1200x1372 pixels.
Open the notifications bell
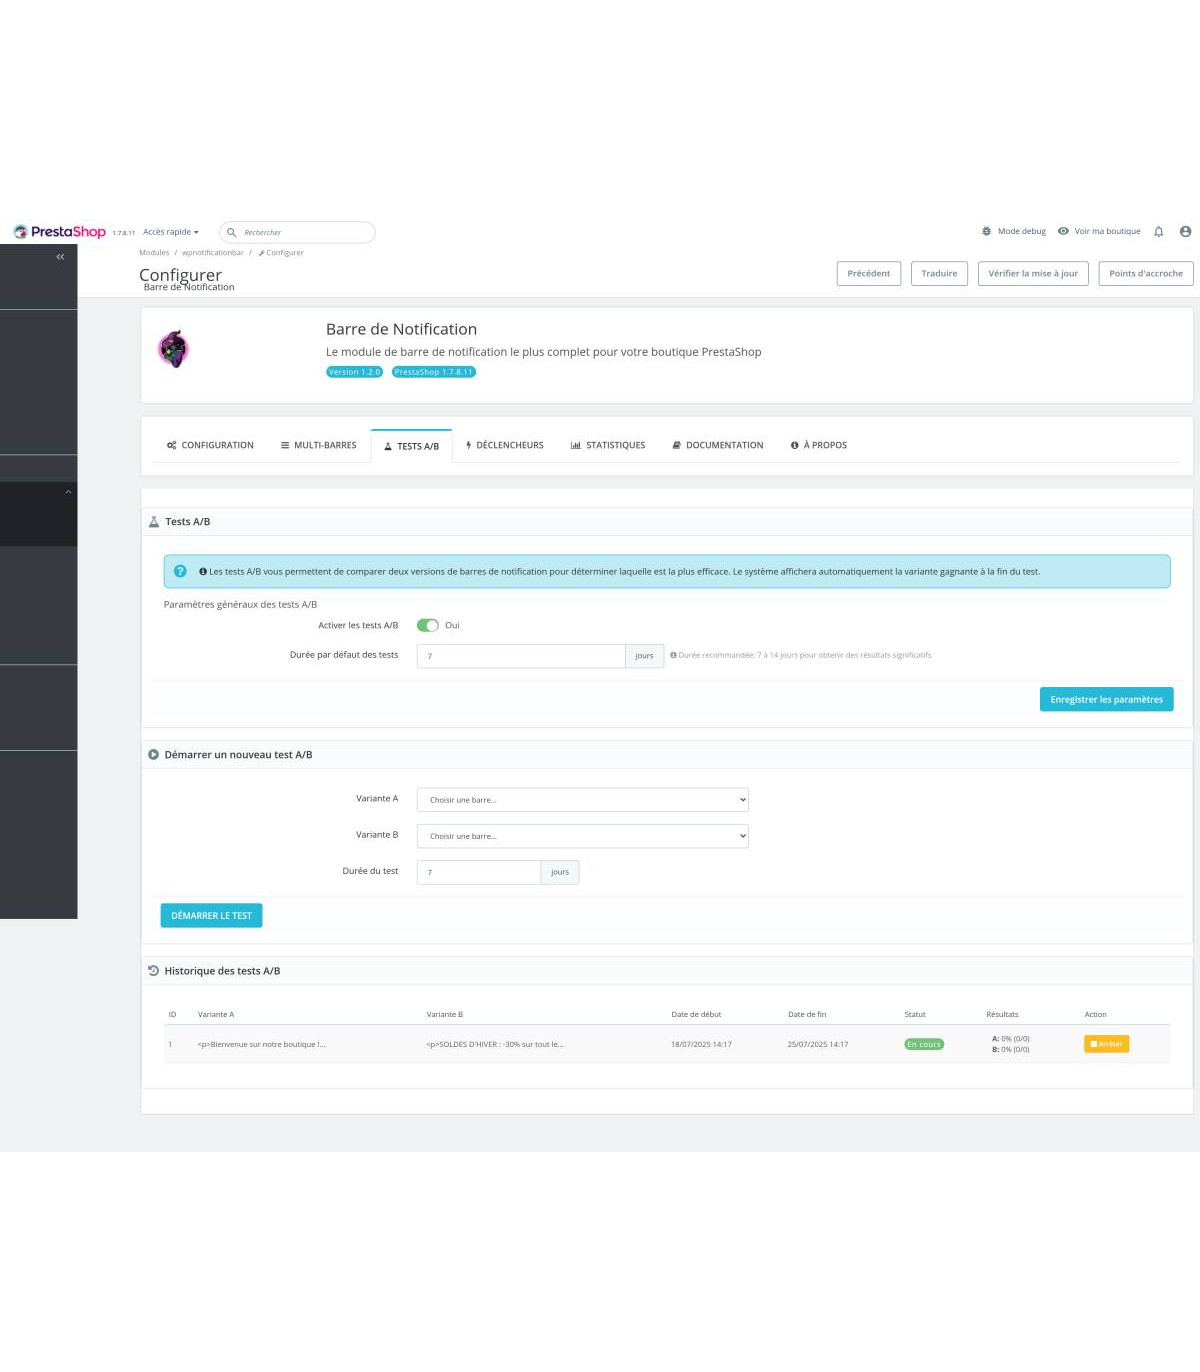[1158, 232]
